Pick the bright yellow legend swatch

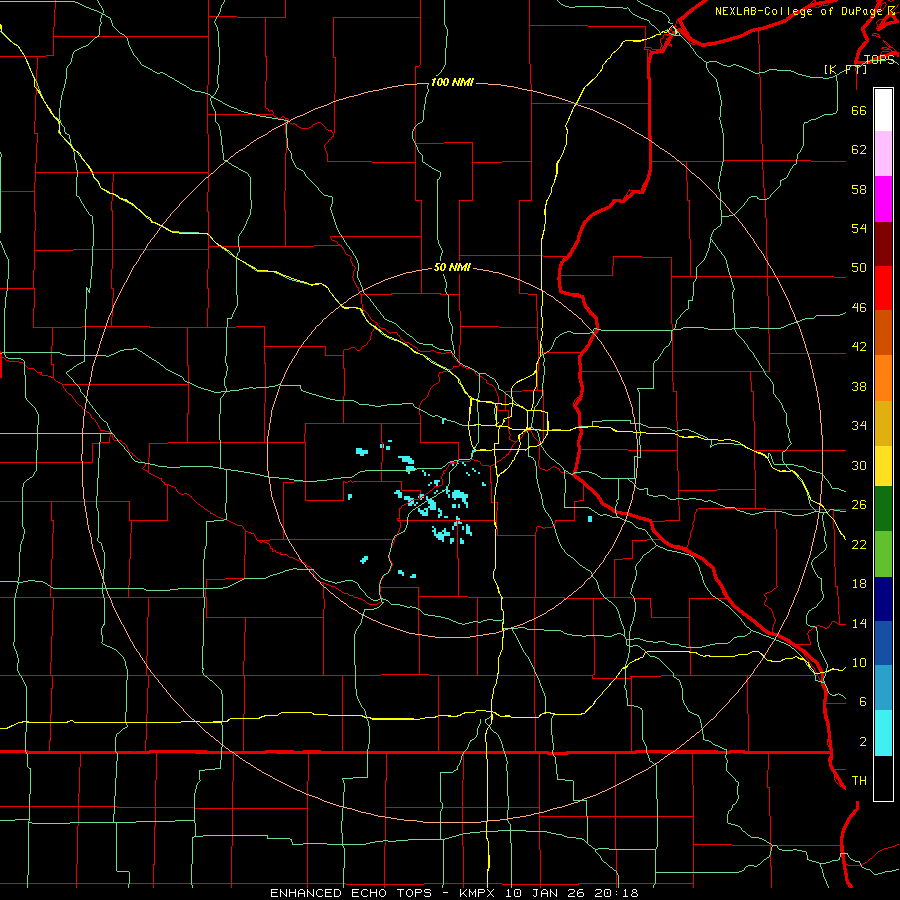coord(883,466)
